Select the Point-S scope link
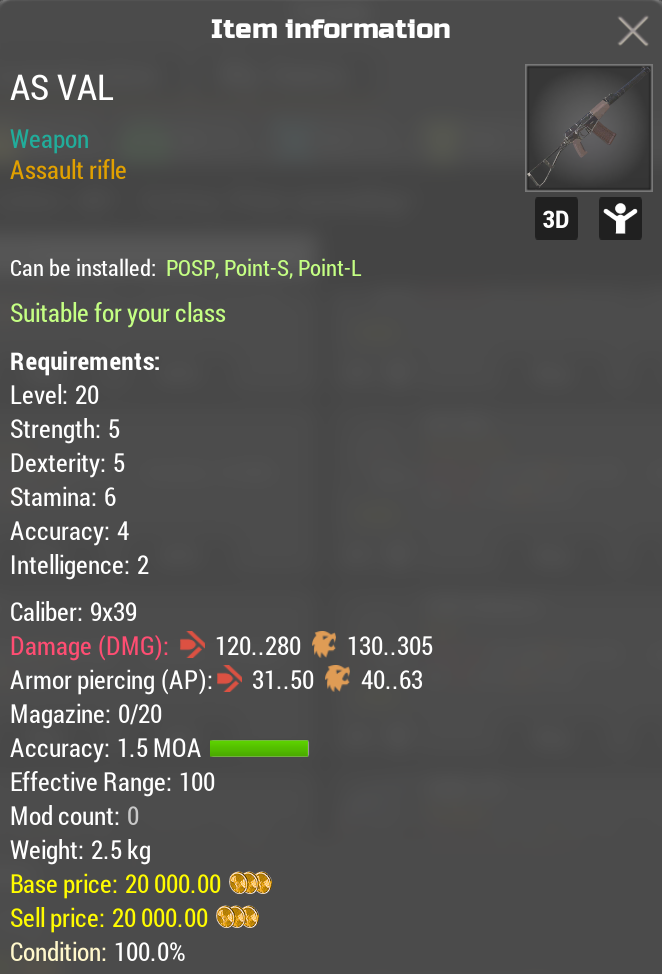Image resolution: width=662 pixels, height=974 pixels. click(x=257, y=269)
